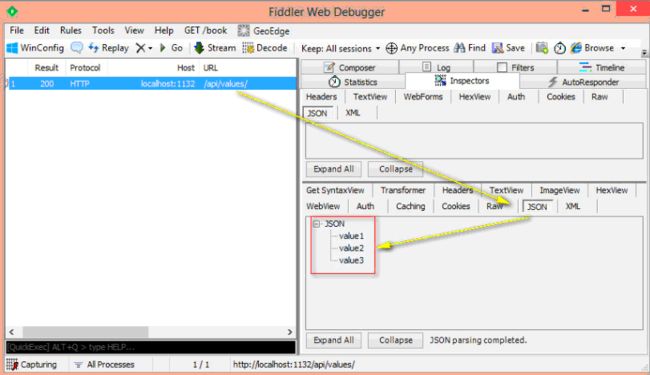
Task: Switch to the Log tab
Action: tap(436, 67)
